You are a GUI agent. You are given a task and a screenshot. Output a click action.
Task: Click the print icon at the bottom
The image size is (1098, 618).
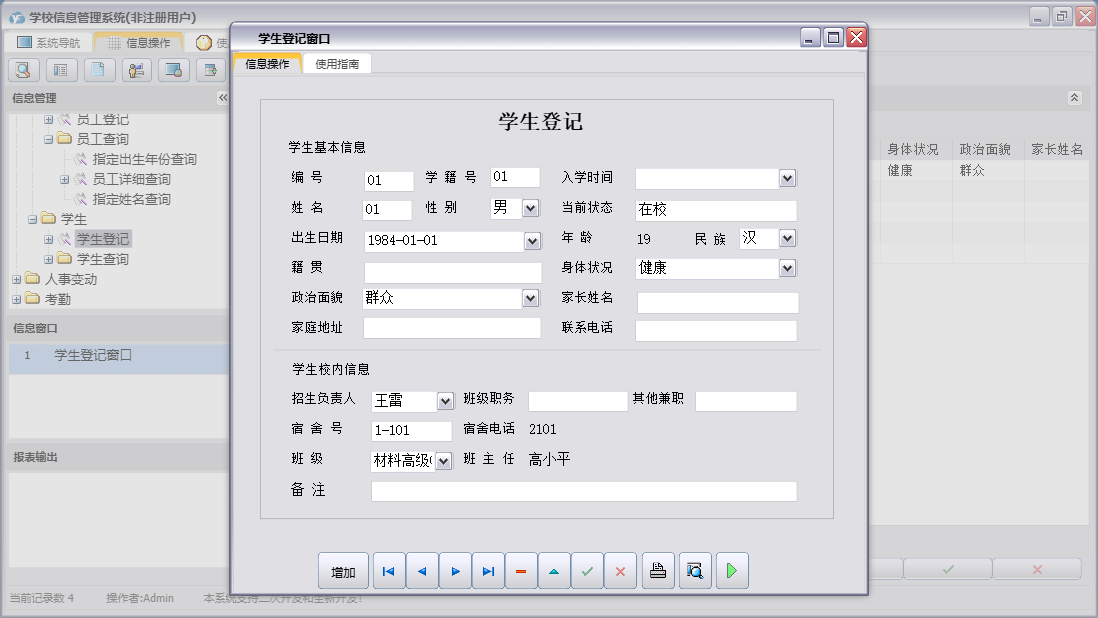pos(657,570)
